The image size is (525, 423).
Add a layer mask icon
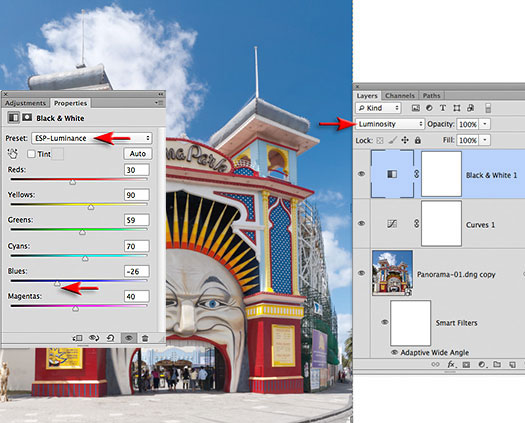466,364
